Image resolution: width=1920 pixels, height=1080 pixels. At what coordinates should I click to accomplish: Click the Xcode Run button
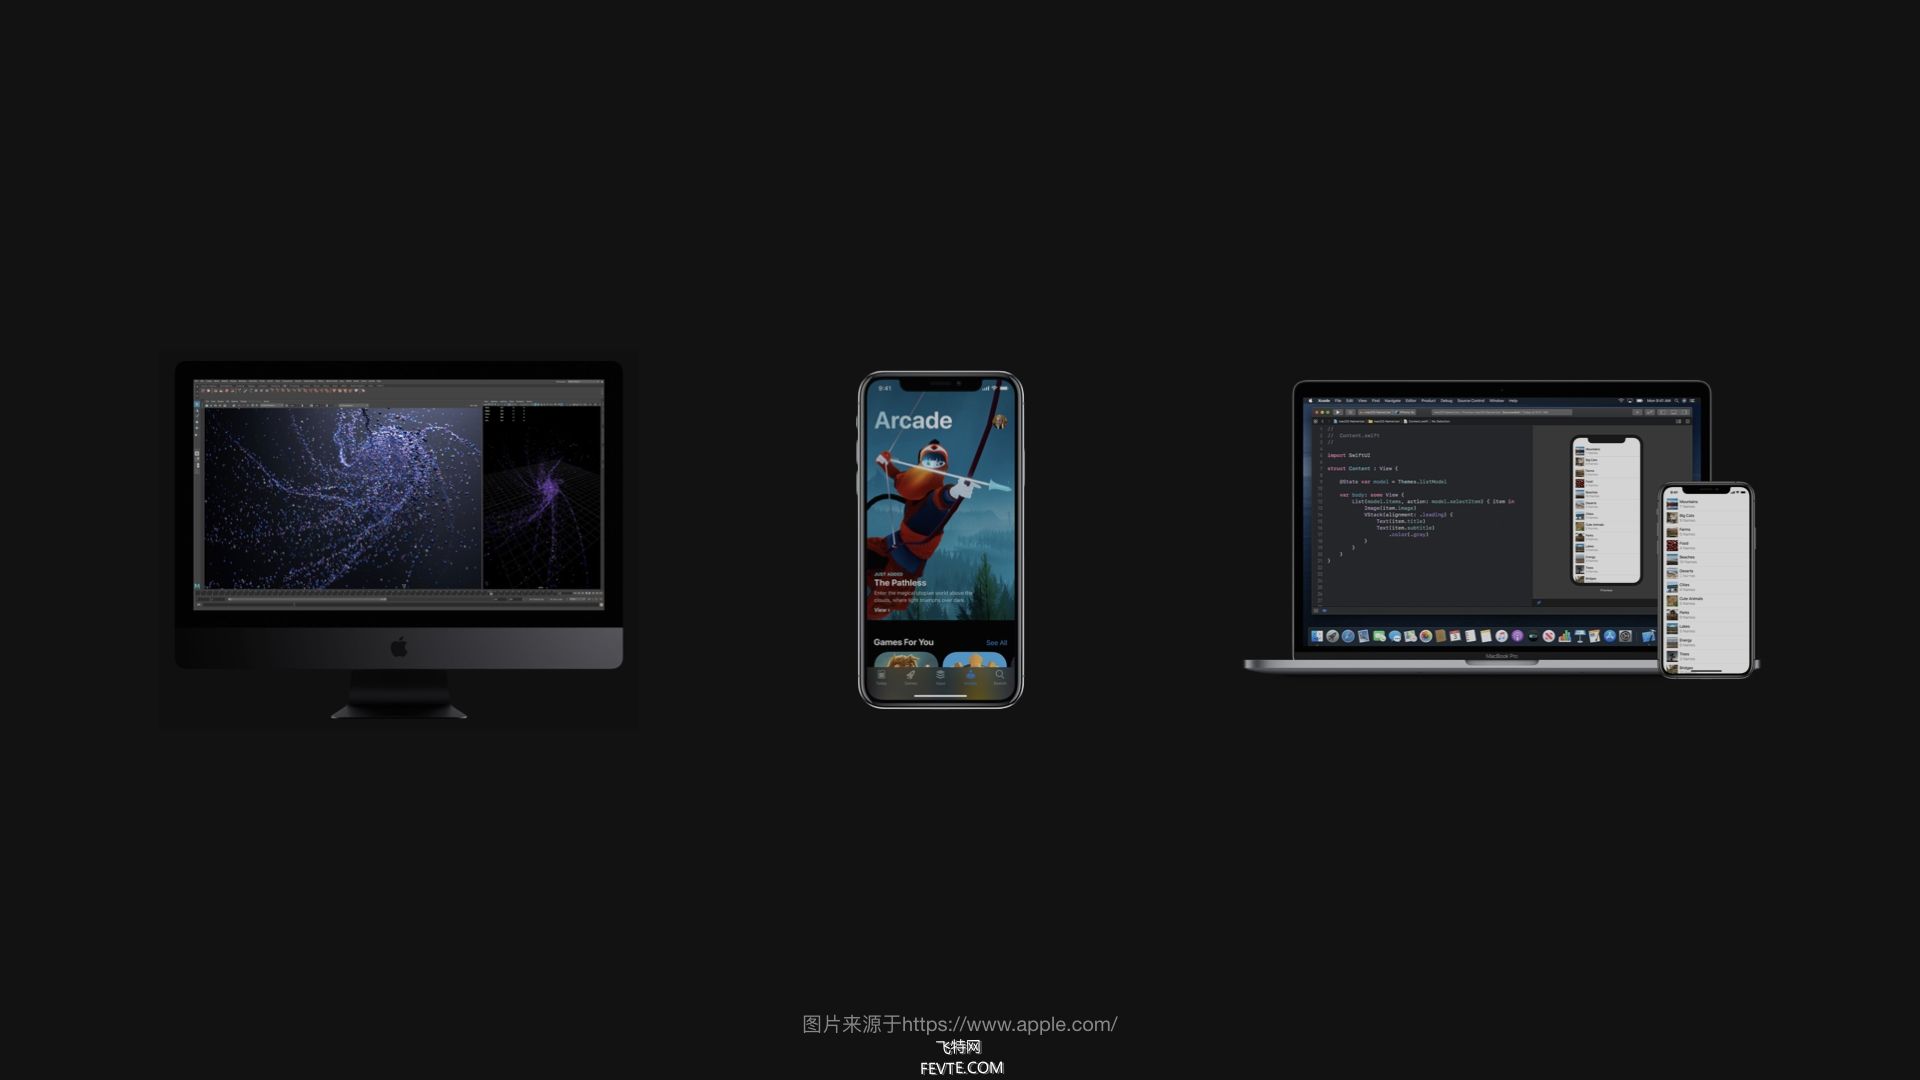1337,412
